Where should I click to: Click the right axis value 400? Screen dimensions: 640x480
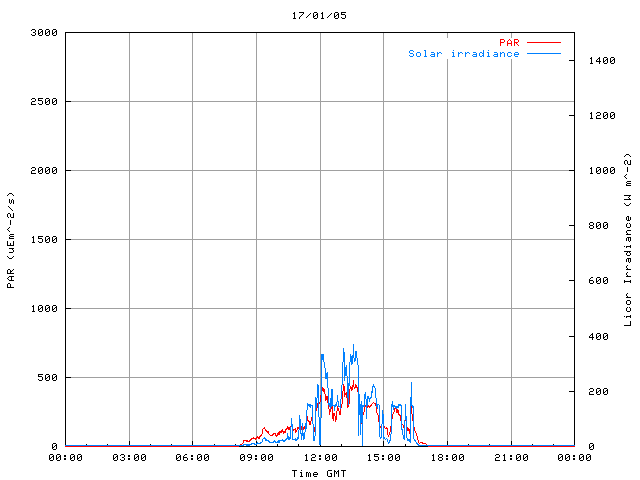tap(598, 337)
